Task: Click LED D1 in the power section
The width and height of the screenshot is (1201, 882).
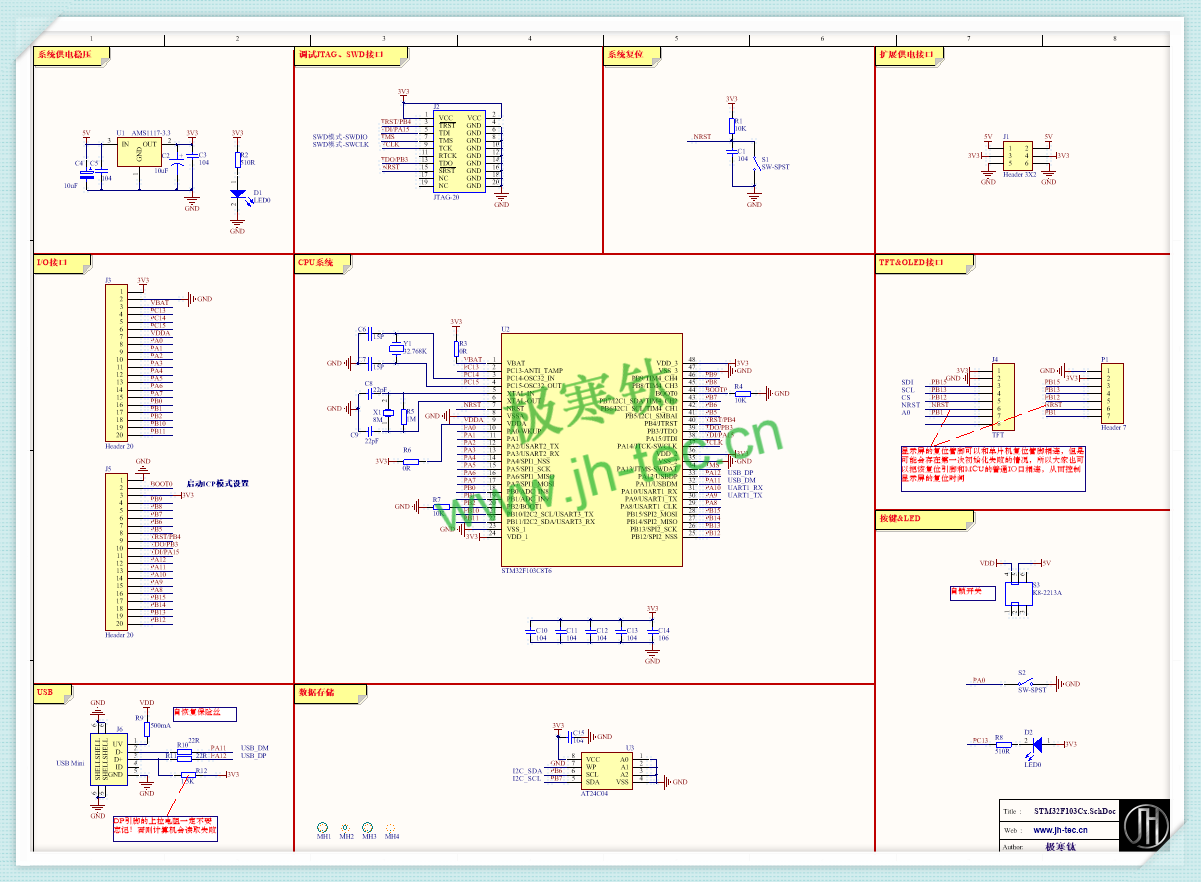Action: [237, 195]
